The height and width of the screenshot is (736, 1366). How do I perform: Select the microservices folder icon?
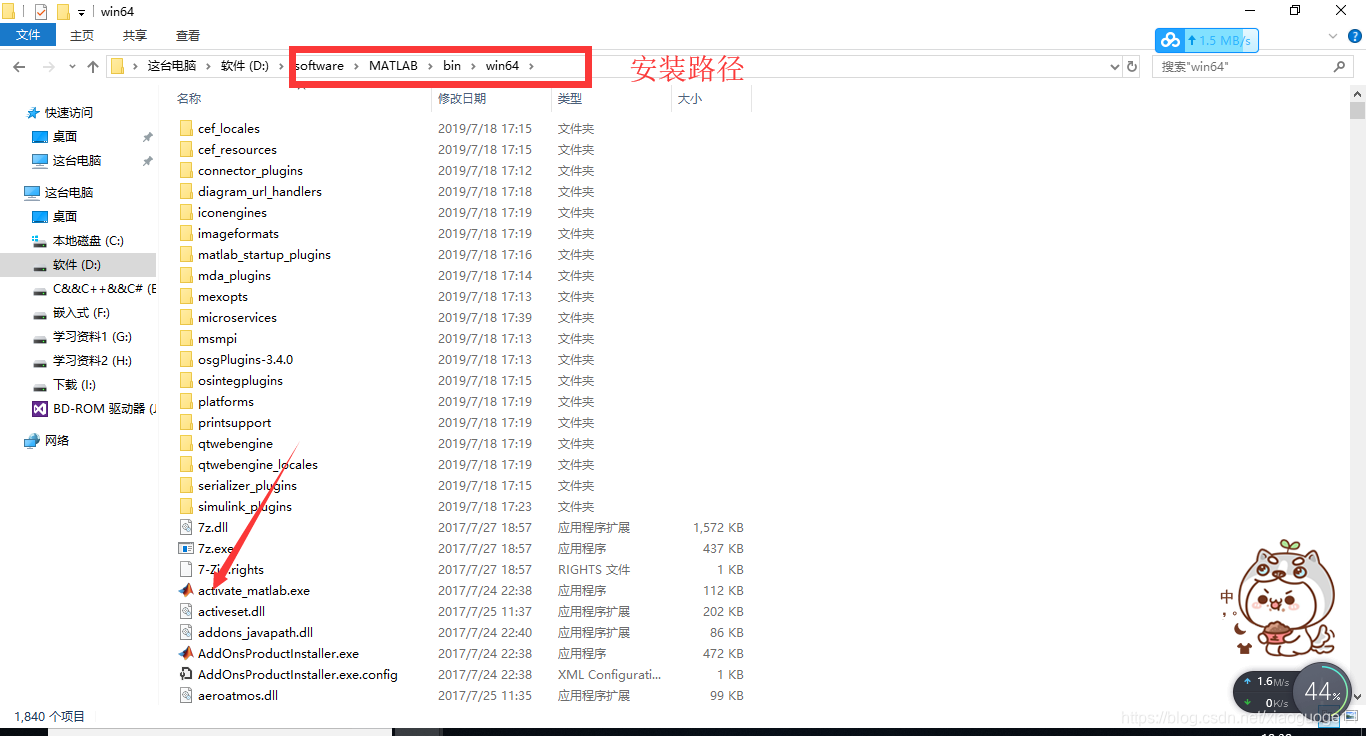tap(186, 318)
